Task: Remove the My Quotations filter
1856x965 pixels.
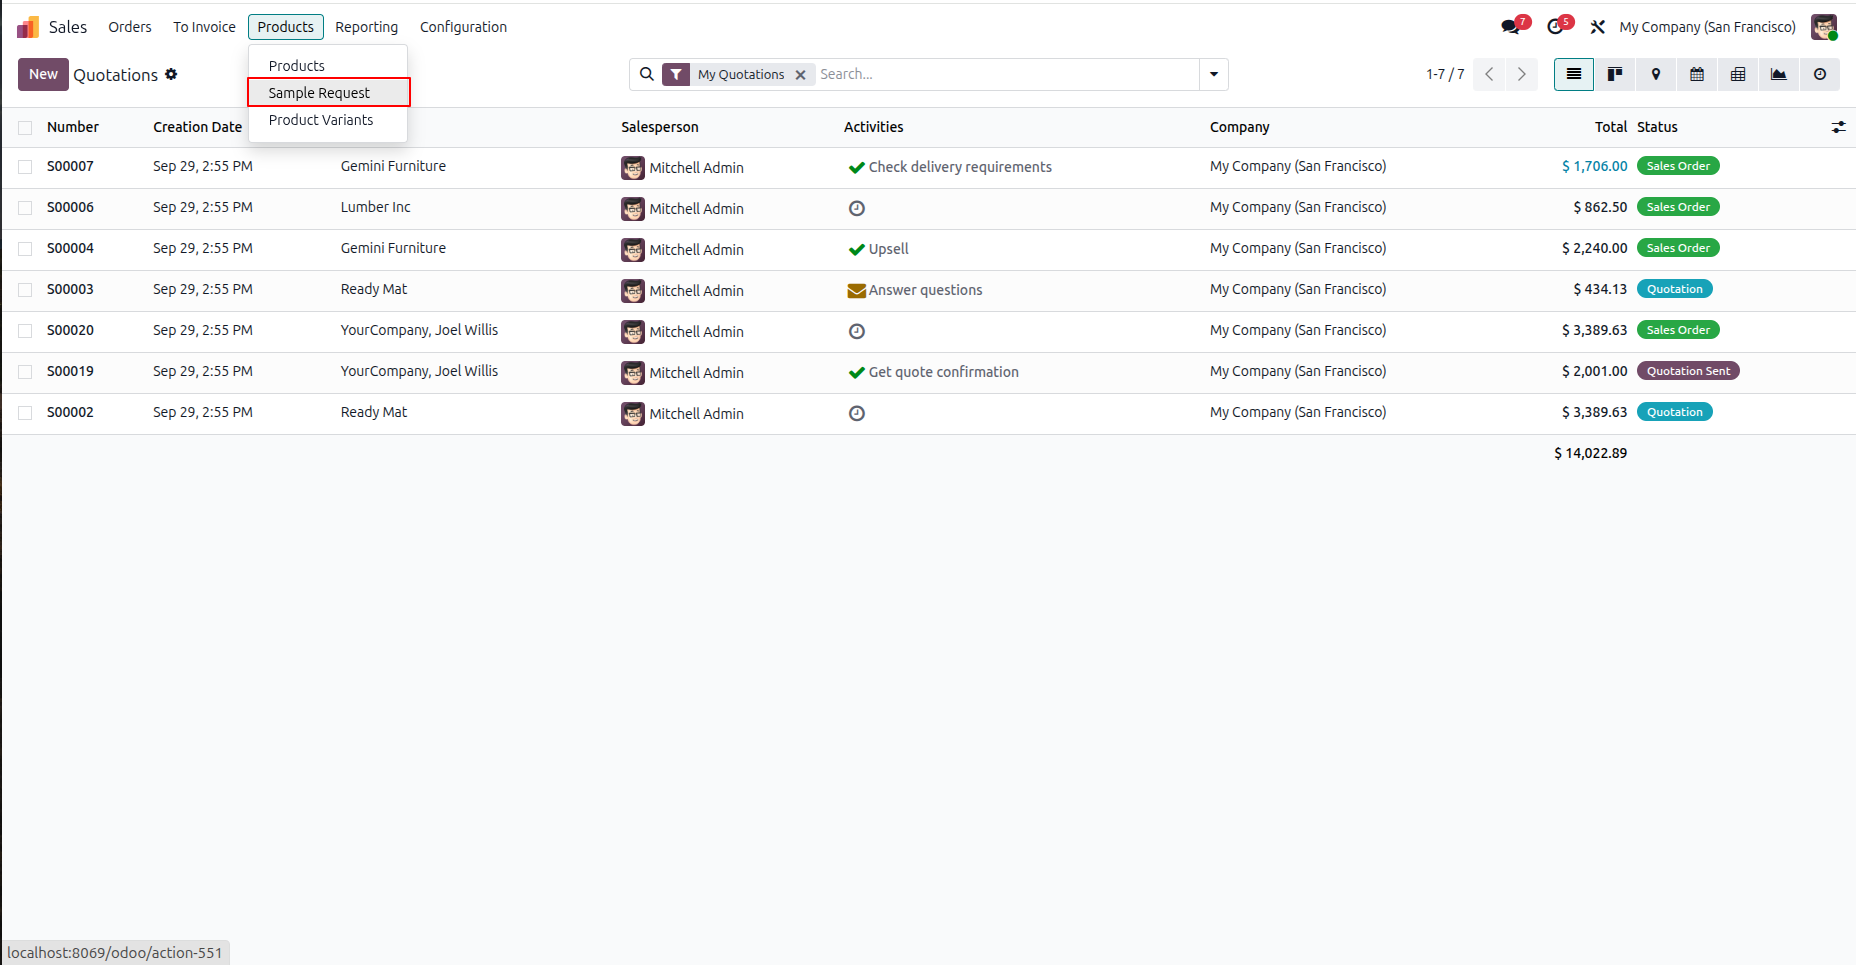Action: [x=800, y=75]
